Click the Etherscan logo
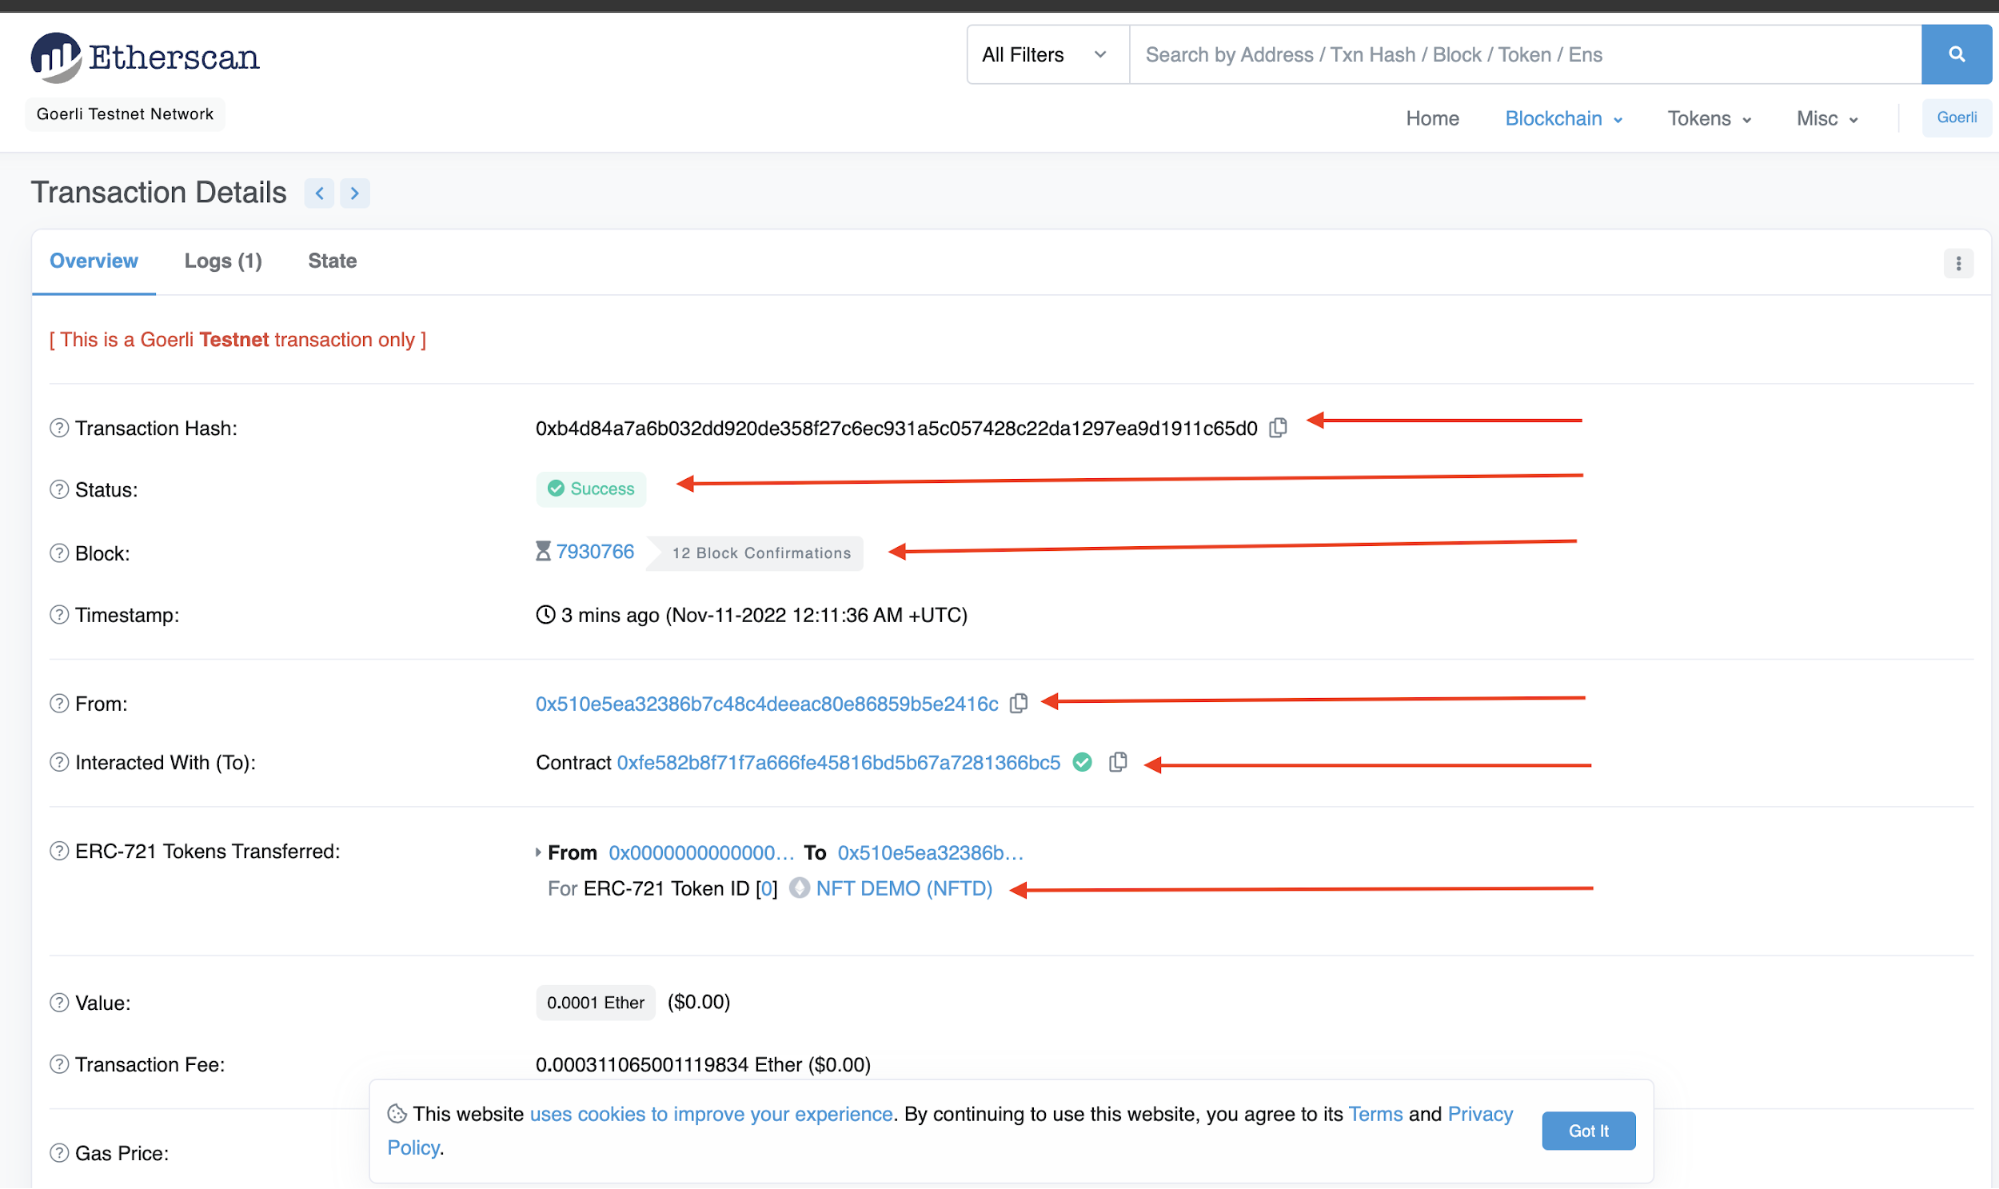 (x=145, y=57)
